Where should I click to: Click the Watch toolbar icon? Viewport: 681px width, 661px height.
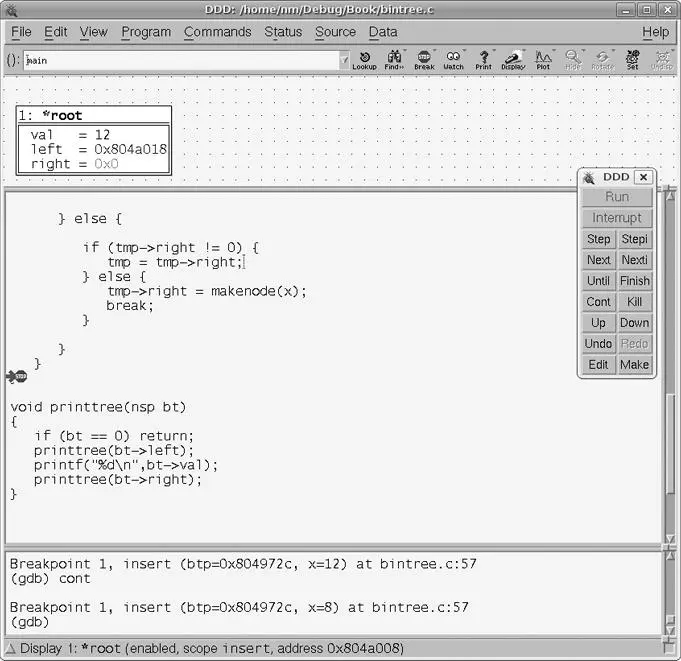click(x=453, y=60)
